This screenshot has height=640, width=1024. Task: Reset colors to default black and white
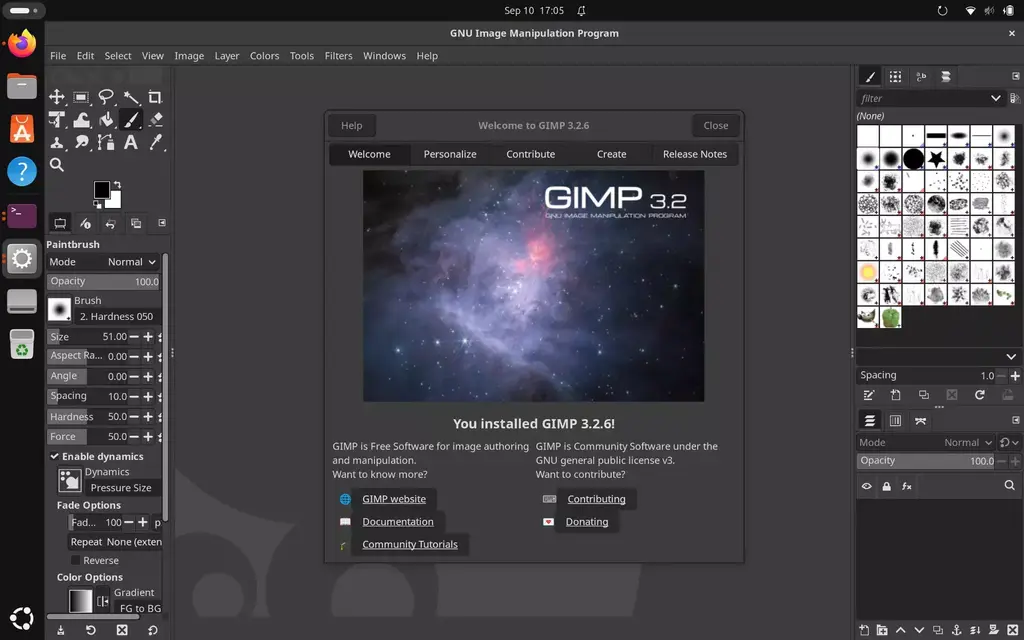click(x=97, y=204)
